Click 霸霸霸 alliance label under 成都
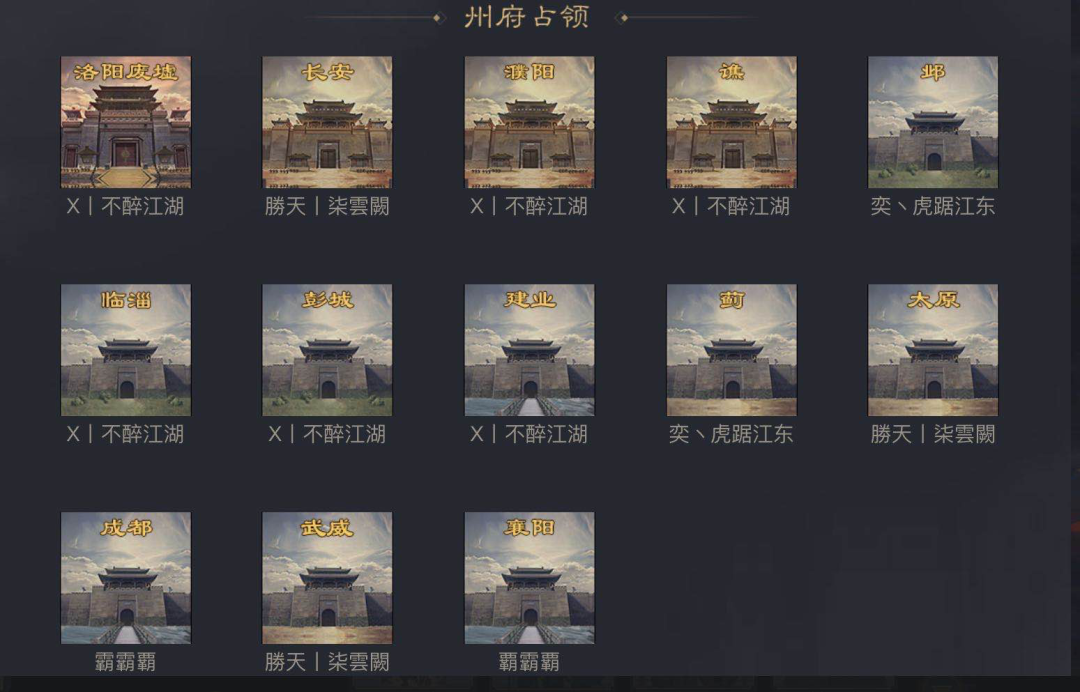This screenshot has height=692, width=1080. tap(125, 662)
